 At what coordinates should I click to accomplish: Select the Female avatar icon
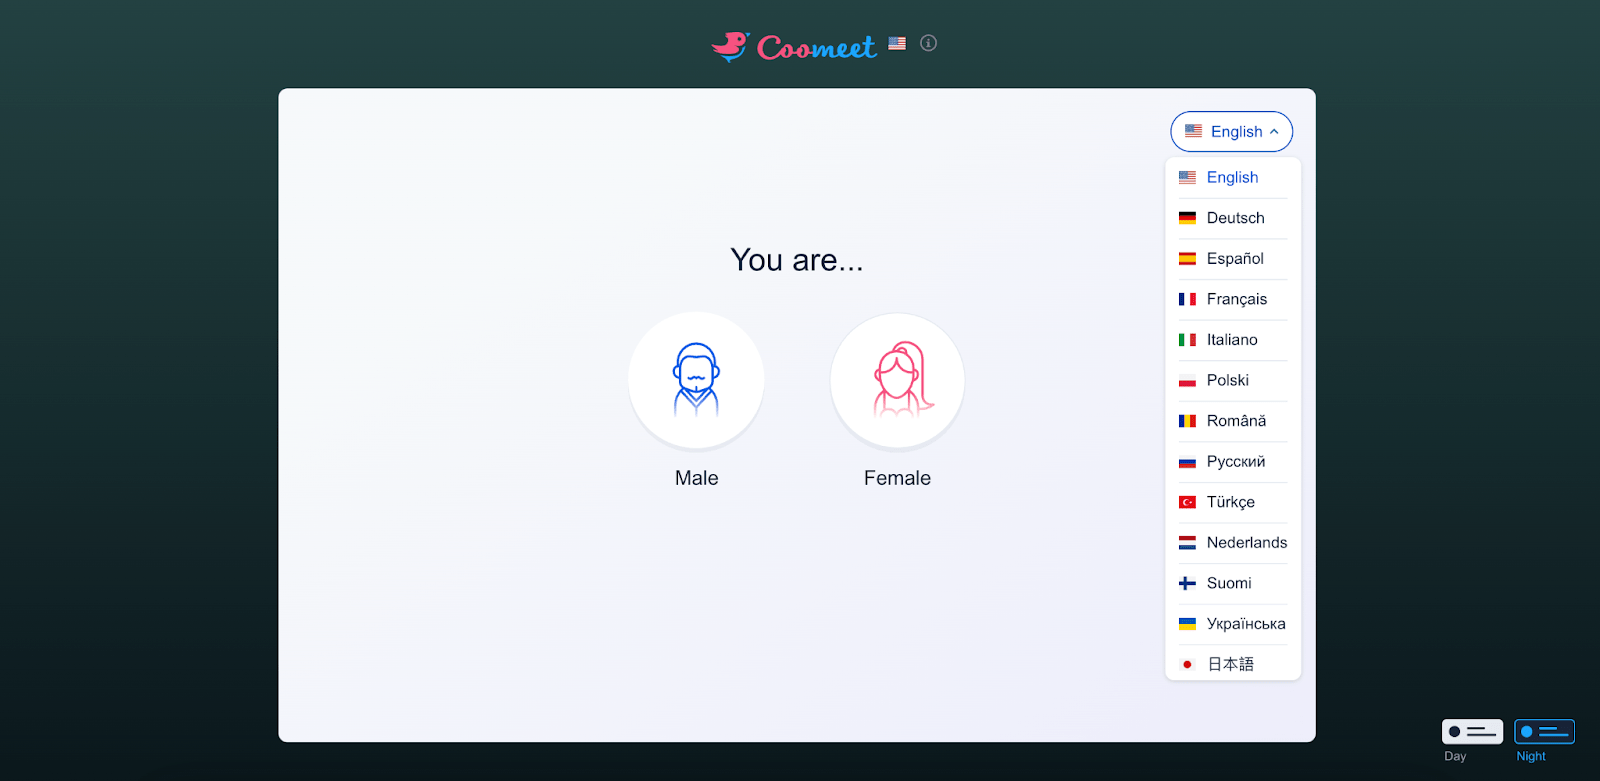coord(897,380)
